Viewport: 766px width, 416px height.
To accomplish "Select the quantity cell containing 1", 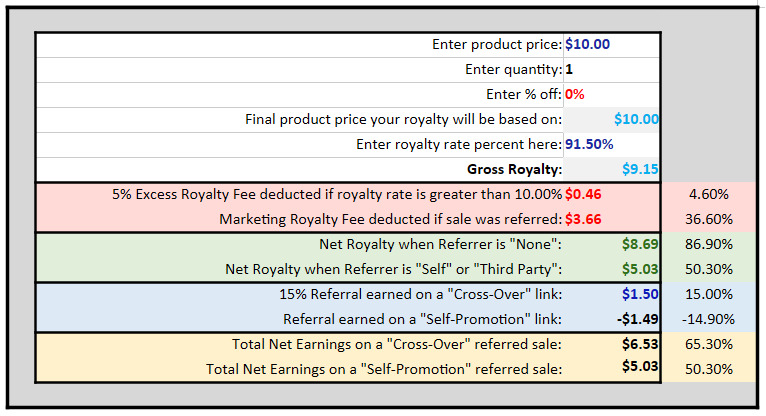I will coord(611,70).
